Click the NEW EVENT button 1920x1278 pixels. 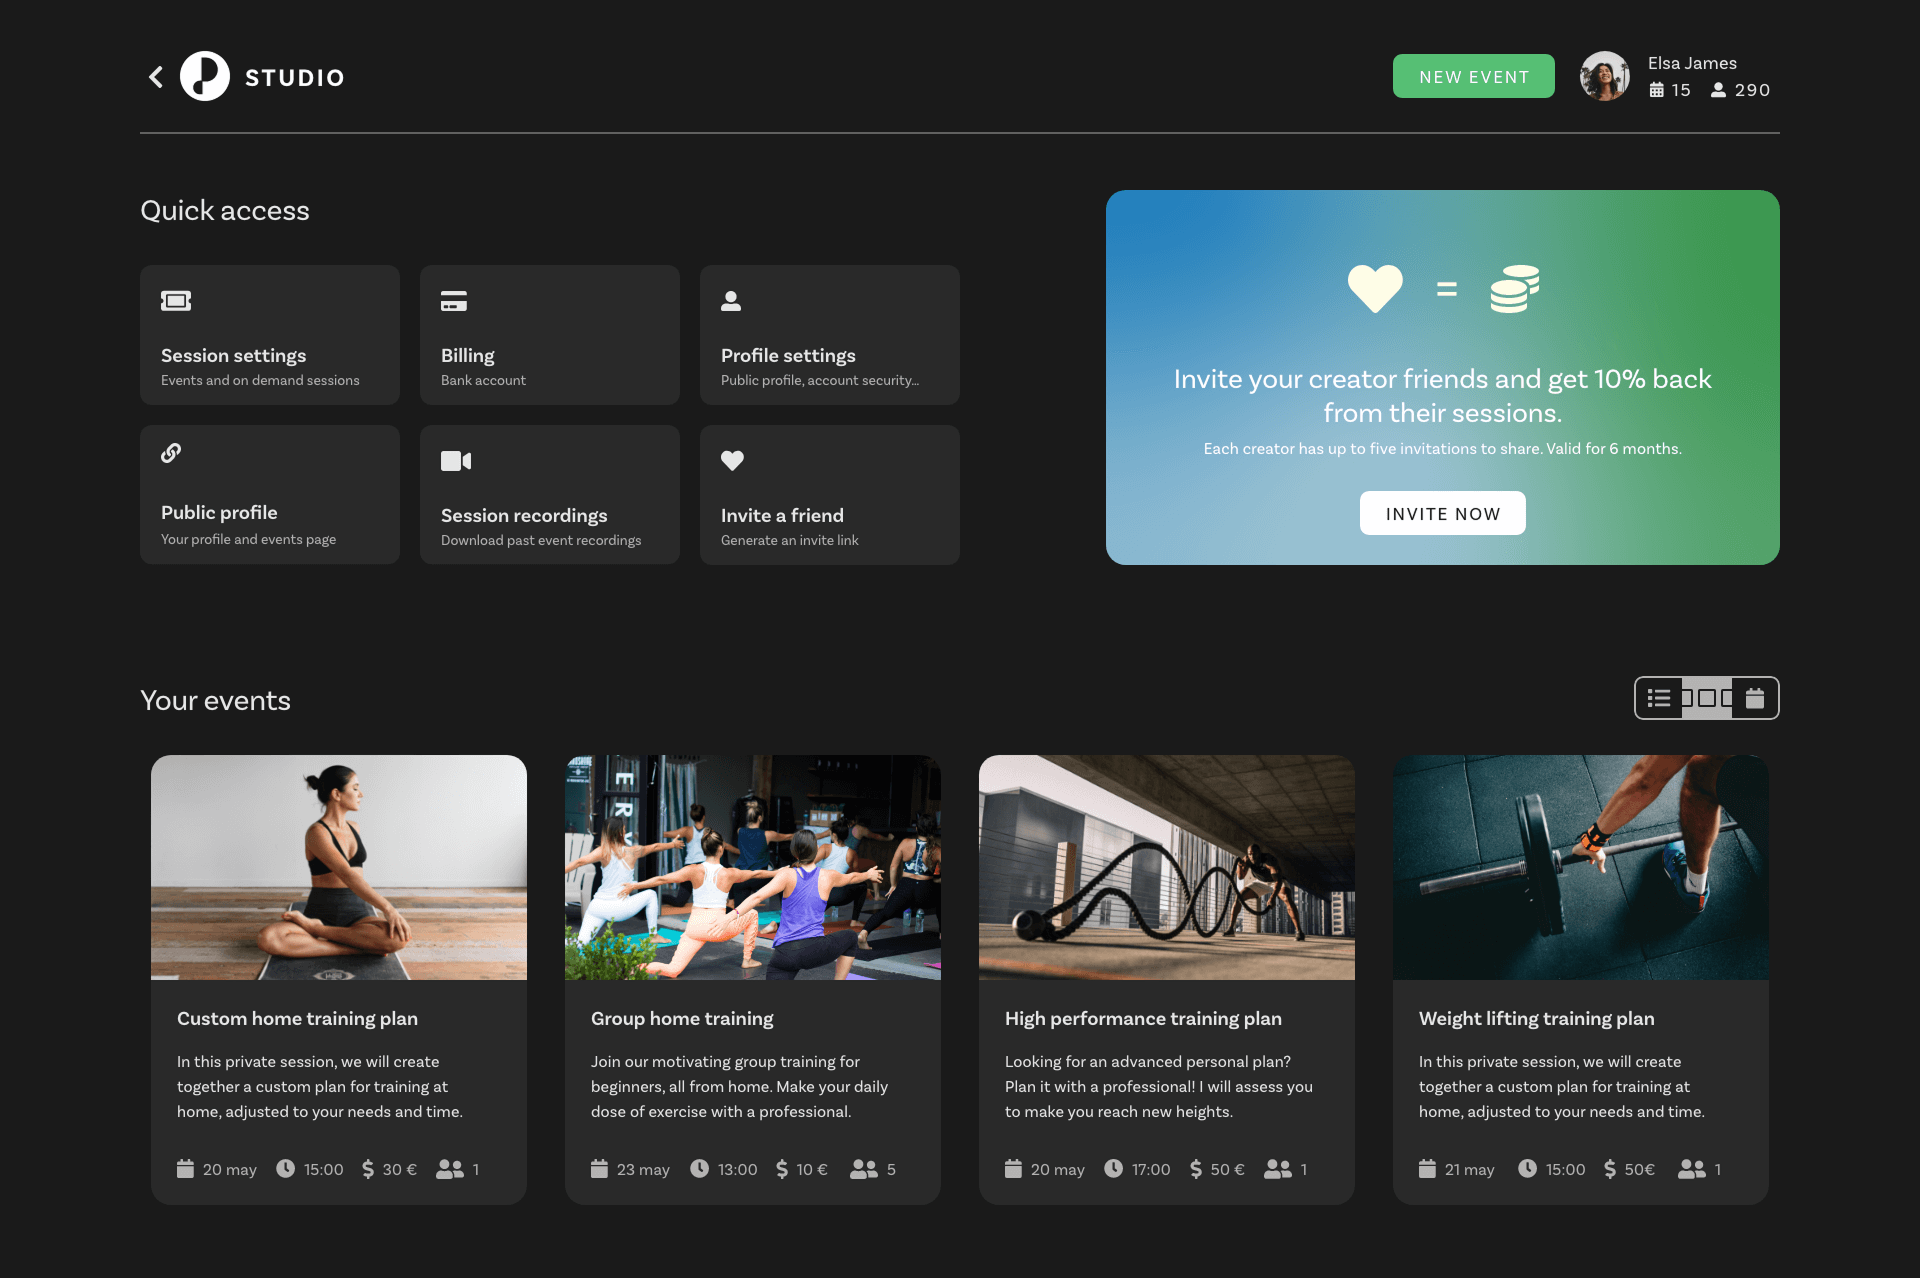[x=1473, y=76]
